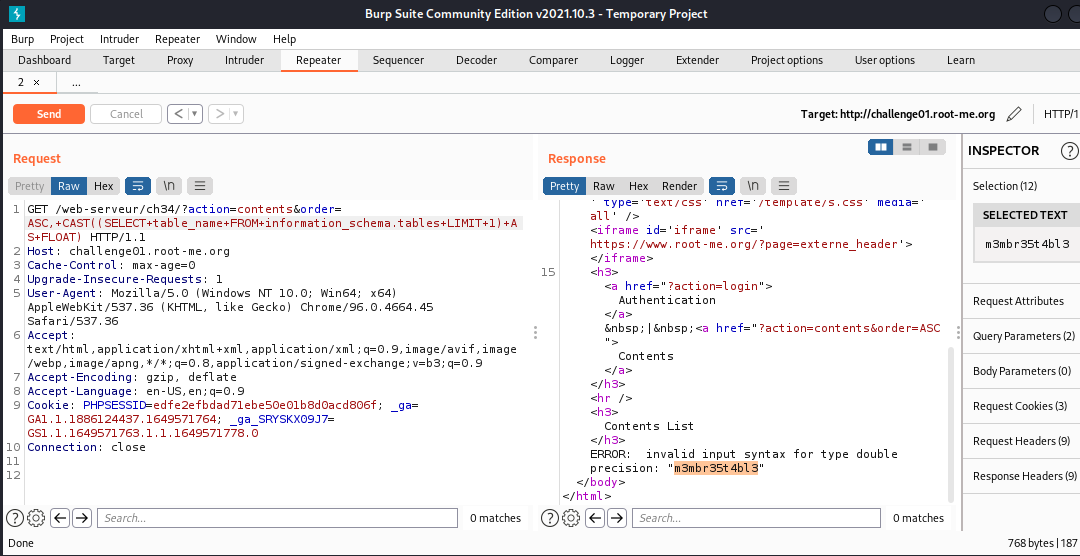
Task: Toggle show non-printable \n in Response pane
Action: pyautogui.click(x=753, y=185)
